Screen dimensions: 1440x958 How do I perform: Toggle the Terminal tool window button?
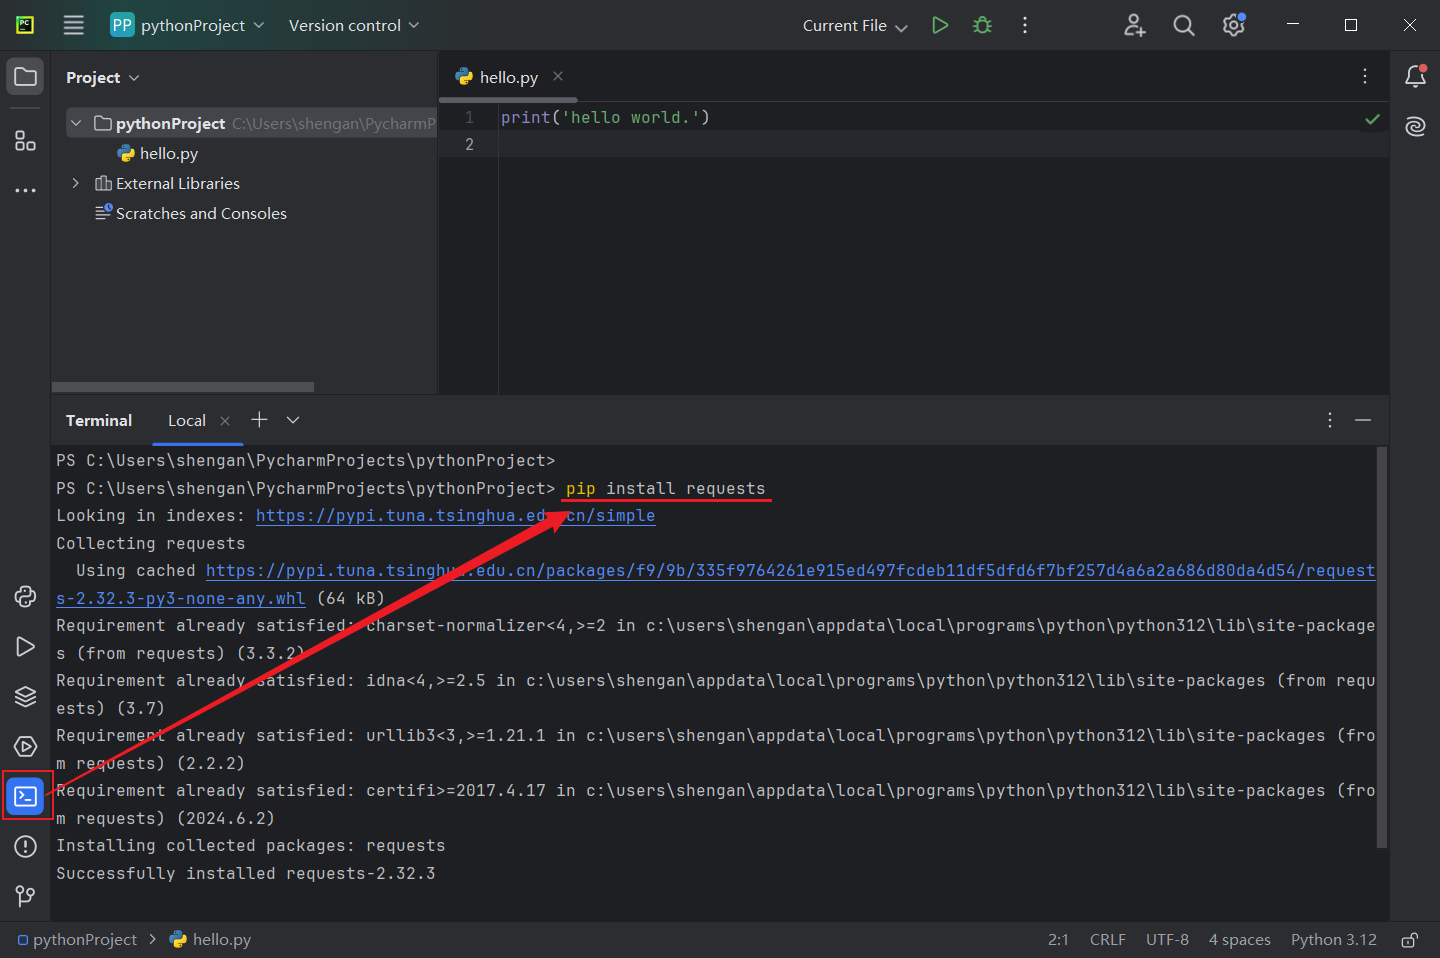point(26,796)
